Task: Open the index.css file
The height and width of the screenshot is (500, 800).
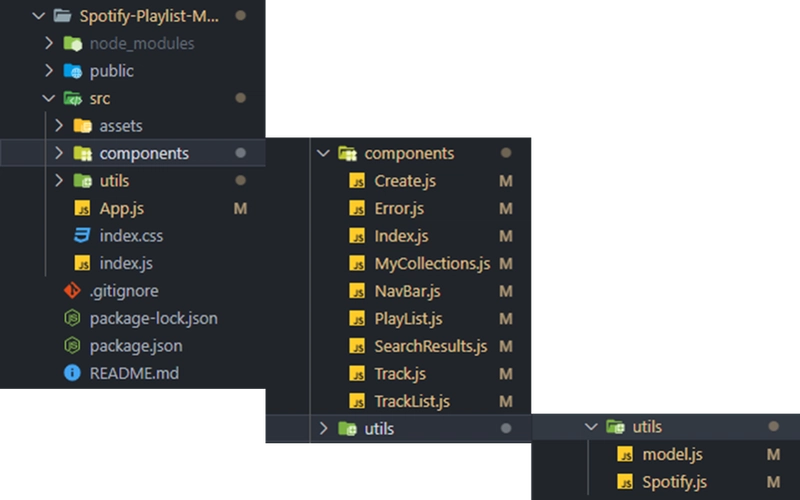Action: pos(131,236)
